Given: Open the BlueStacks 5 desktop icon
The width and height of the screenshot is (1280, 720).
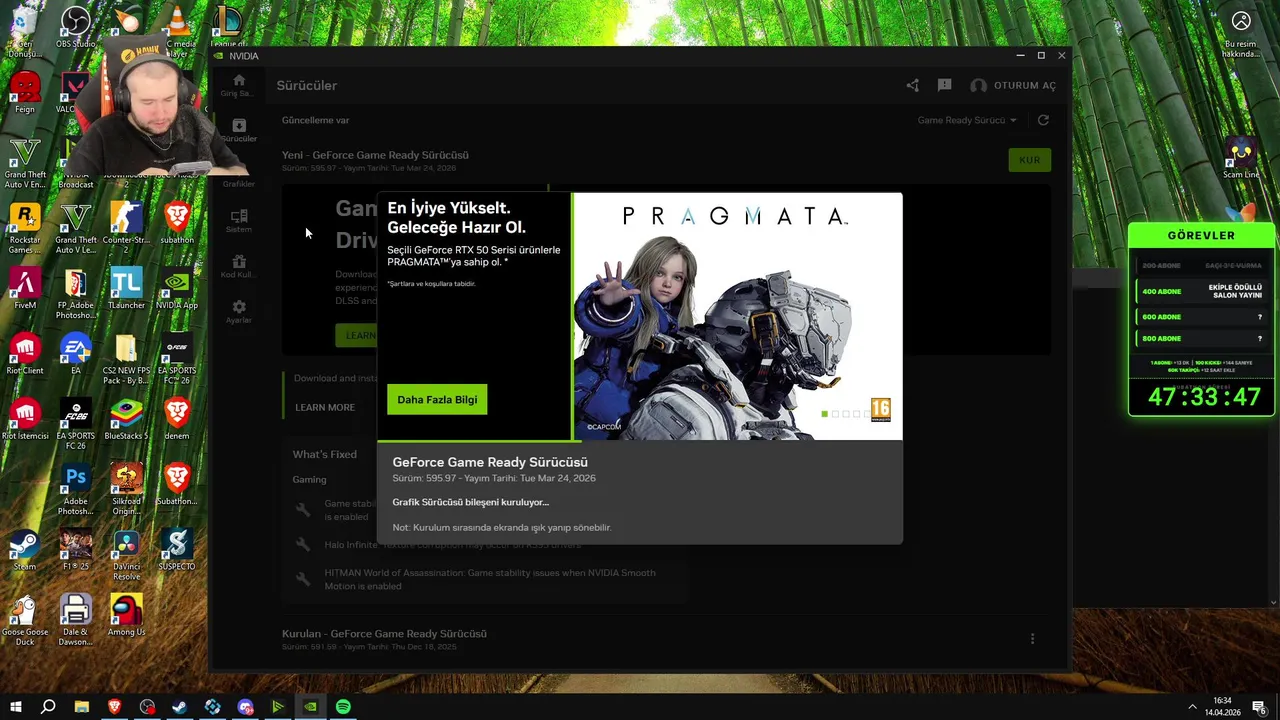Looking at the screenshot, I should [x=126, y=419].
